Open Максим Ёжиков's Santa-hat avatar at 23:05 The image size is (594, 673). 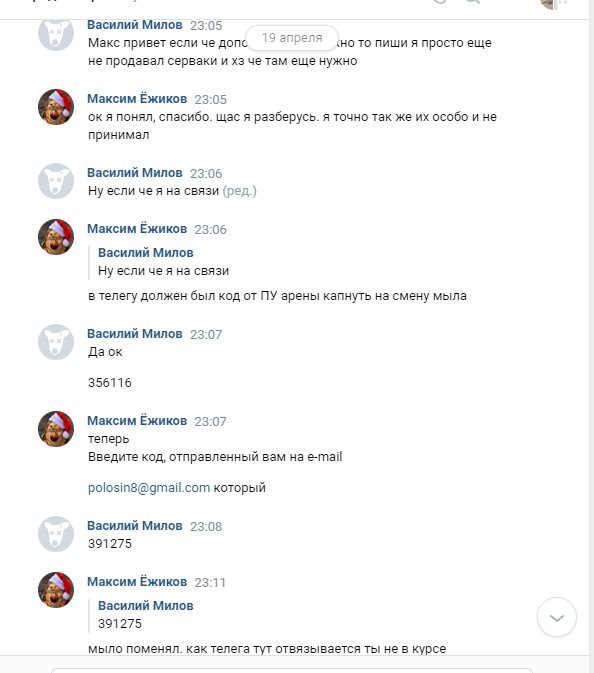[x=56, y=107]
